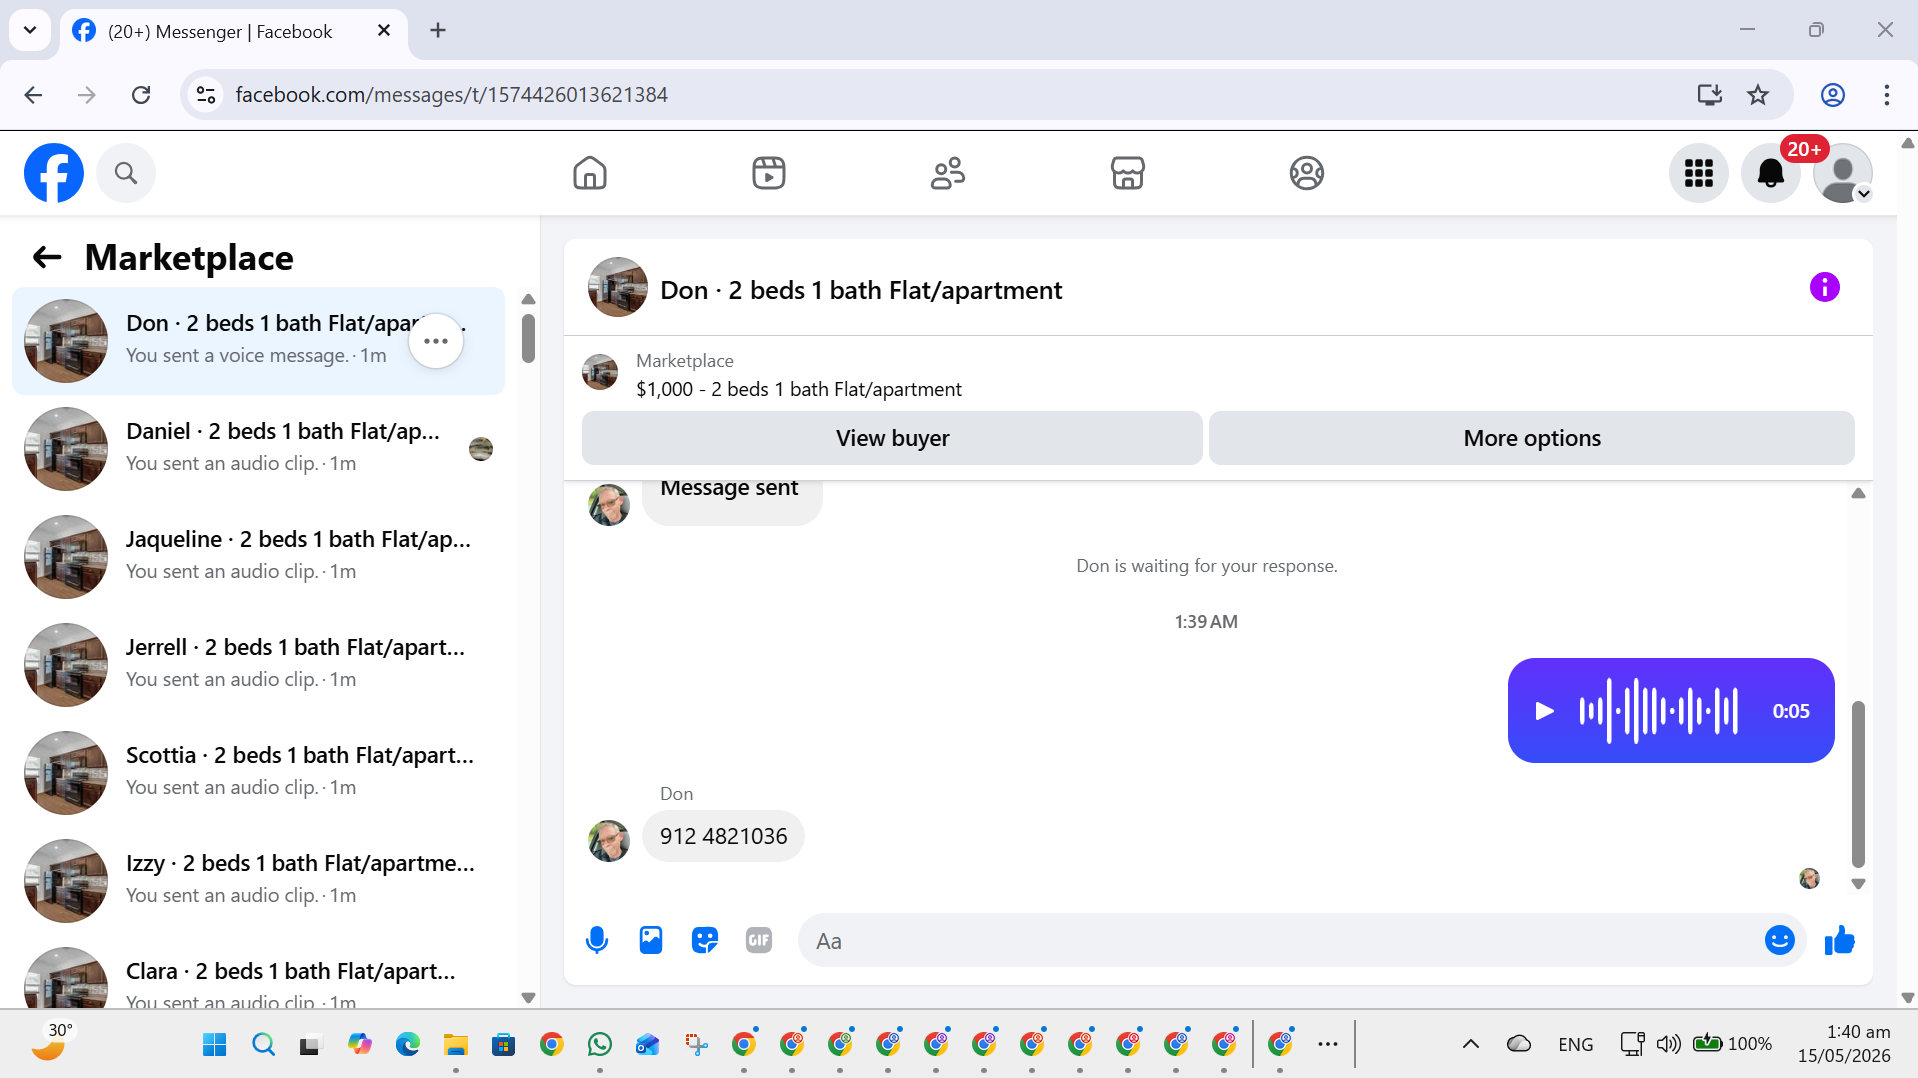Open the Video reels icon
The width and height of the screenshot is (1918, 1078).
pyautogui.click(x=769, y=173)
